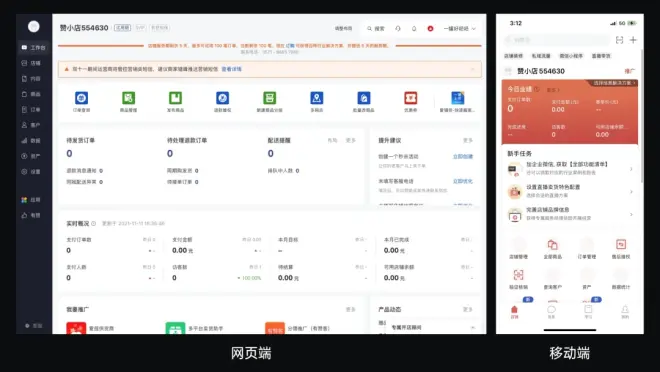Image resolution: width=660 pixels, height=372 pixels.
Task: Click 调整布局 in the web header
Action: pos(343,29)
